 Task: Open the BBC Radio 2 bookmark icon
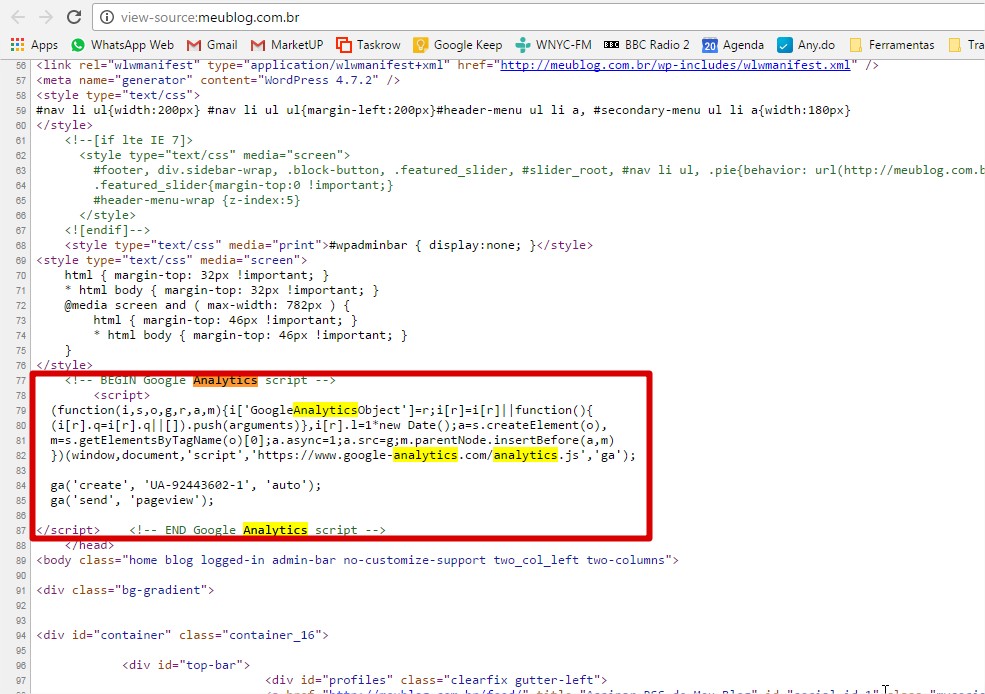pyautogui.click(x=611, y=45)
